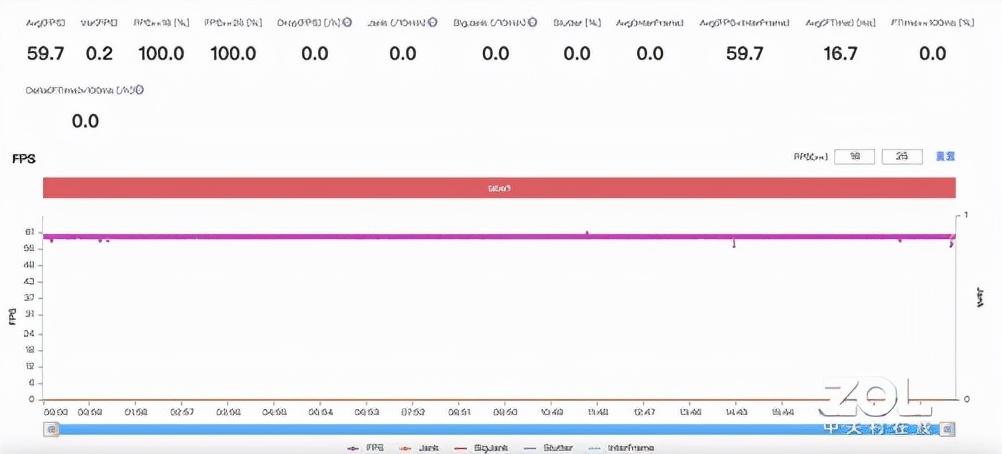Toggle the FPS series in the chart legend
The width and height of the screenshot is (1002, 454).
(366, 448)
